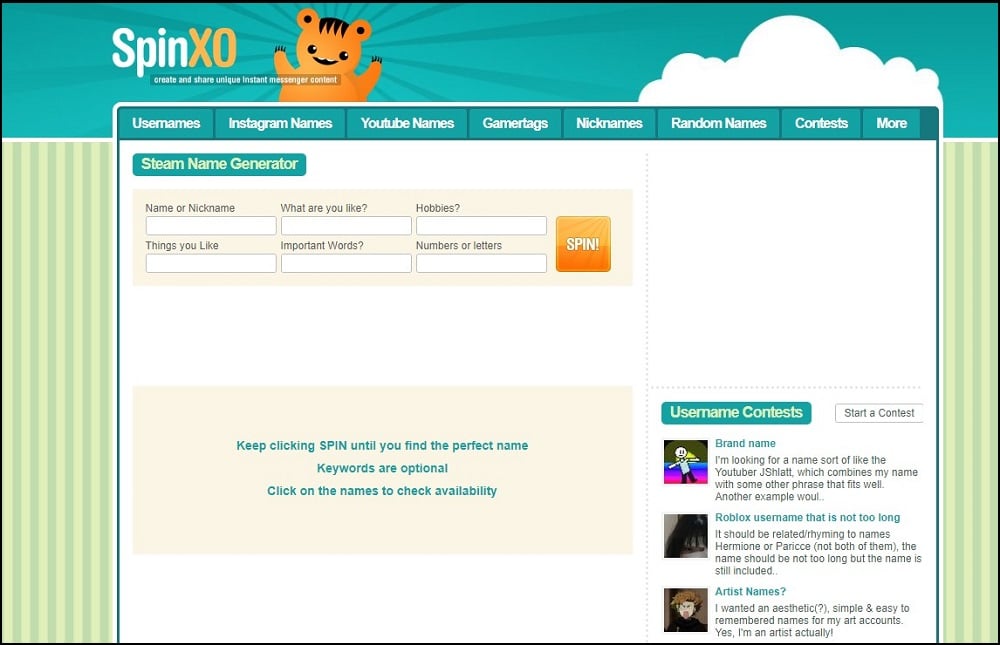Select the Numbers or letters field
The width and height of the screenshot is (1000, 645).
click(482, 263)
